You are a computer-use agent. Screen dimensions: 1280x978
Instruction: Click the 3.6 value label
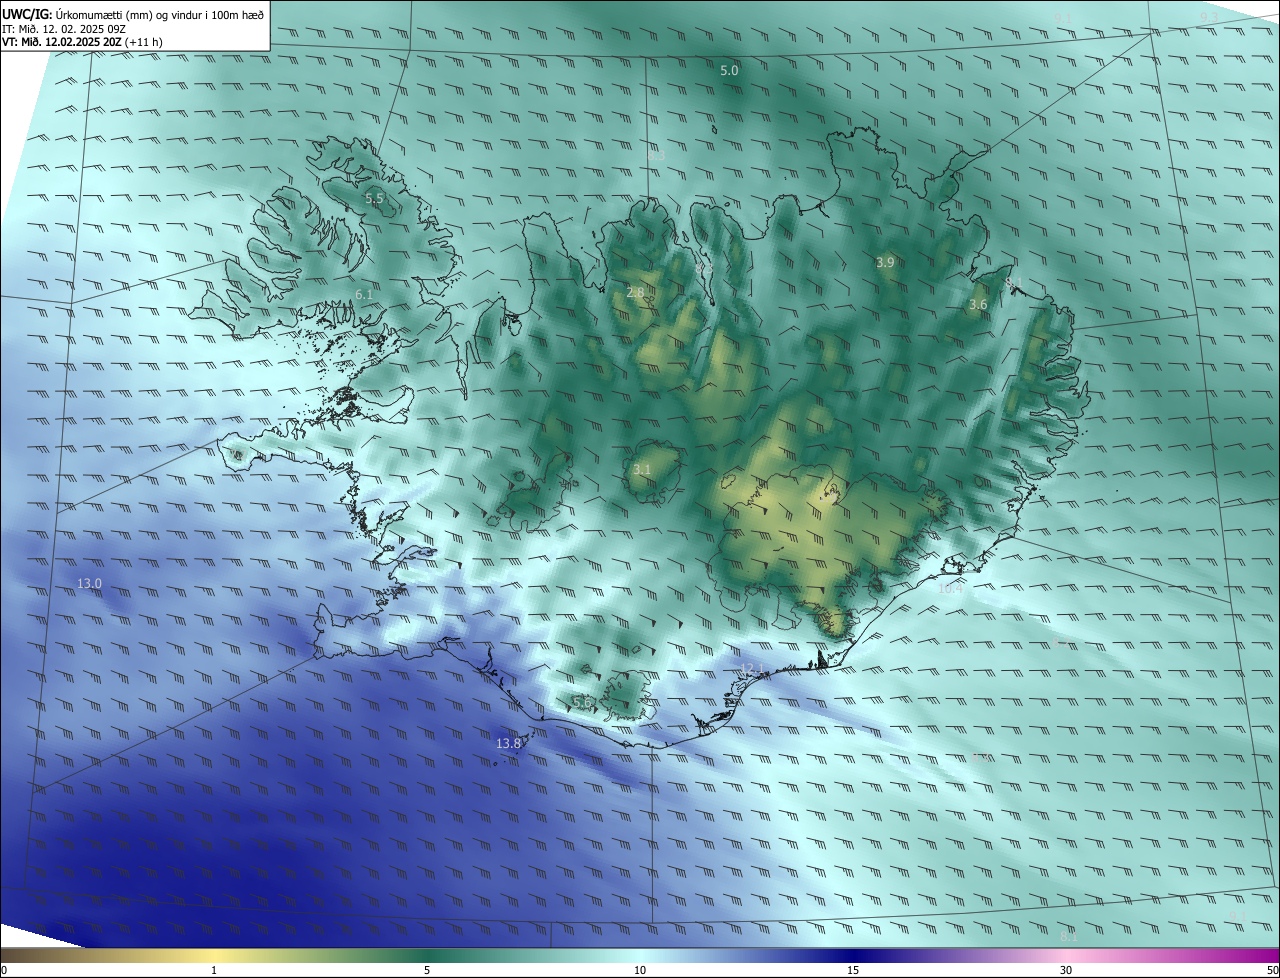pos(979,304)
